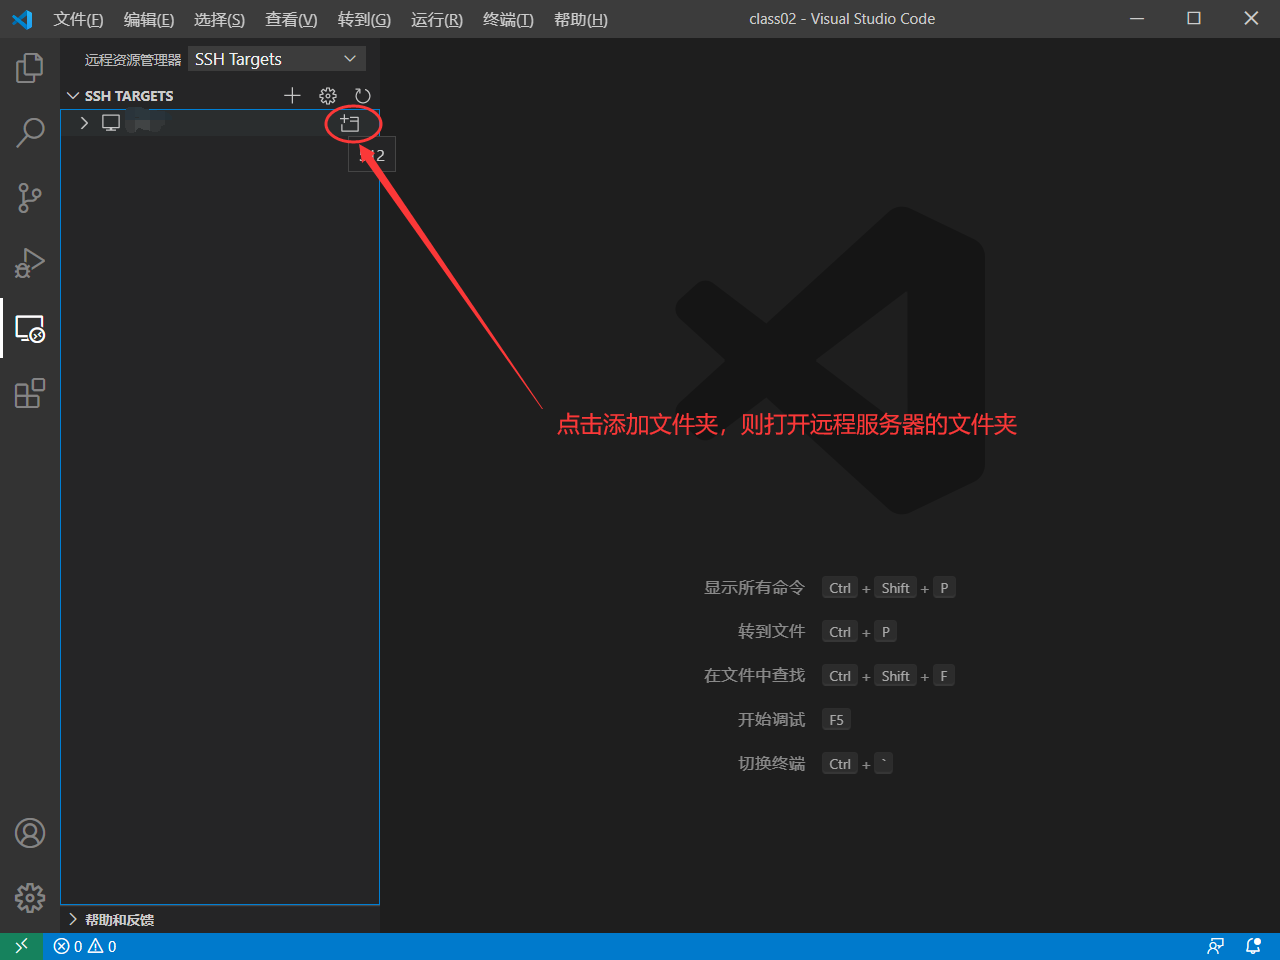Open the Remote Explorer view
1280x960 pixels.
(x=30, y=328)
